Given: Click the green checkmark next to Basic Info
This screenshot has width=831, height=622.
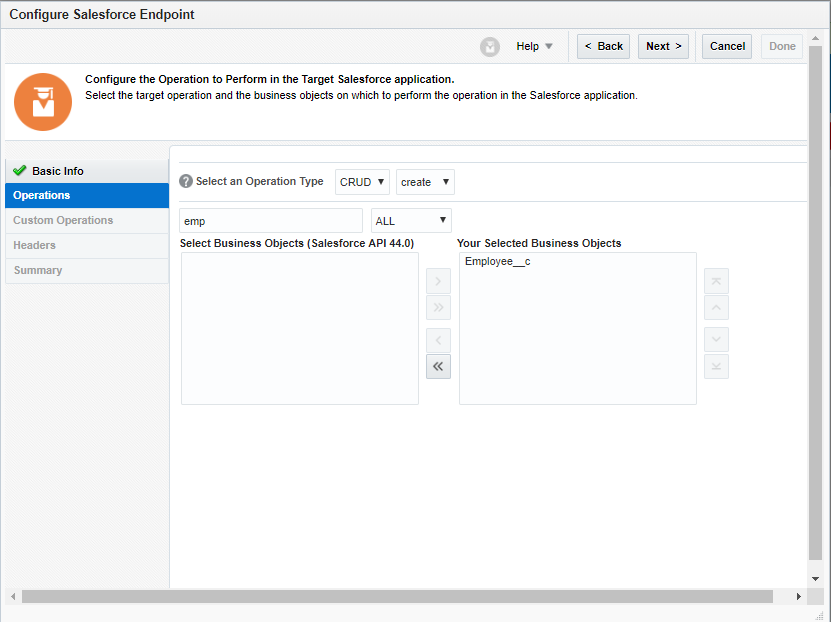Looking at the screenshot, I should (20, 171).
